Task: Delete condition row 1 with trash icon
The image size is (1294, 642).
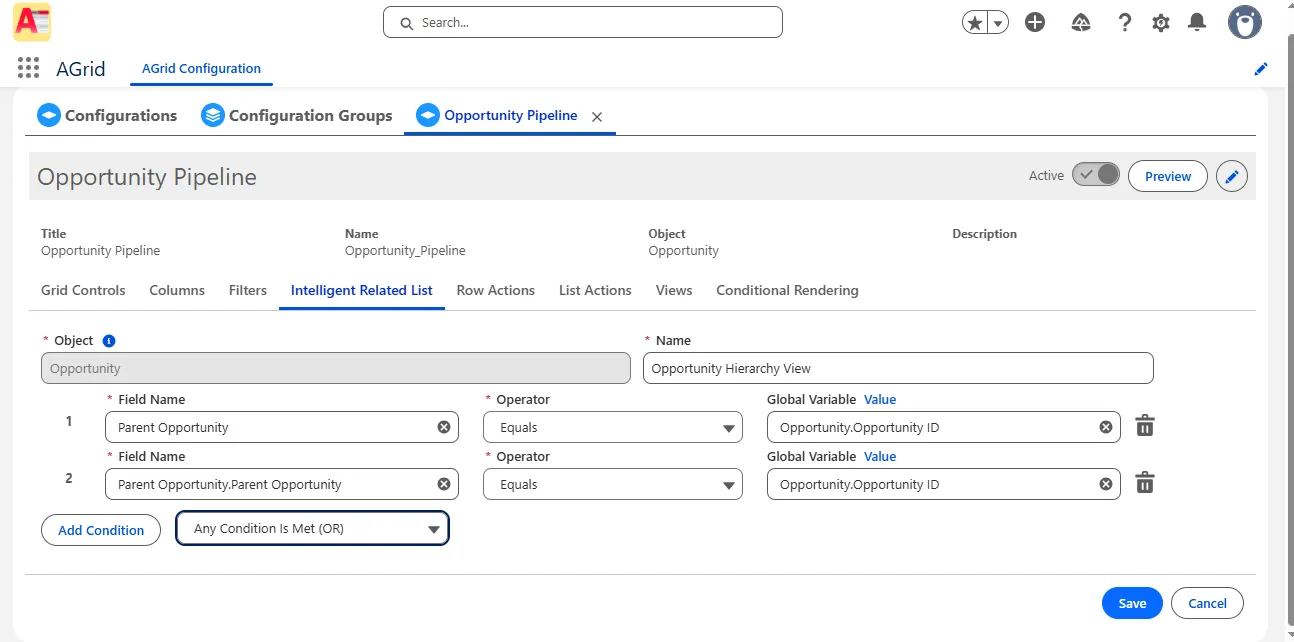Action: click(1145, 427)
